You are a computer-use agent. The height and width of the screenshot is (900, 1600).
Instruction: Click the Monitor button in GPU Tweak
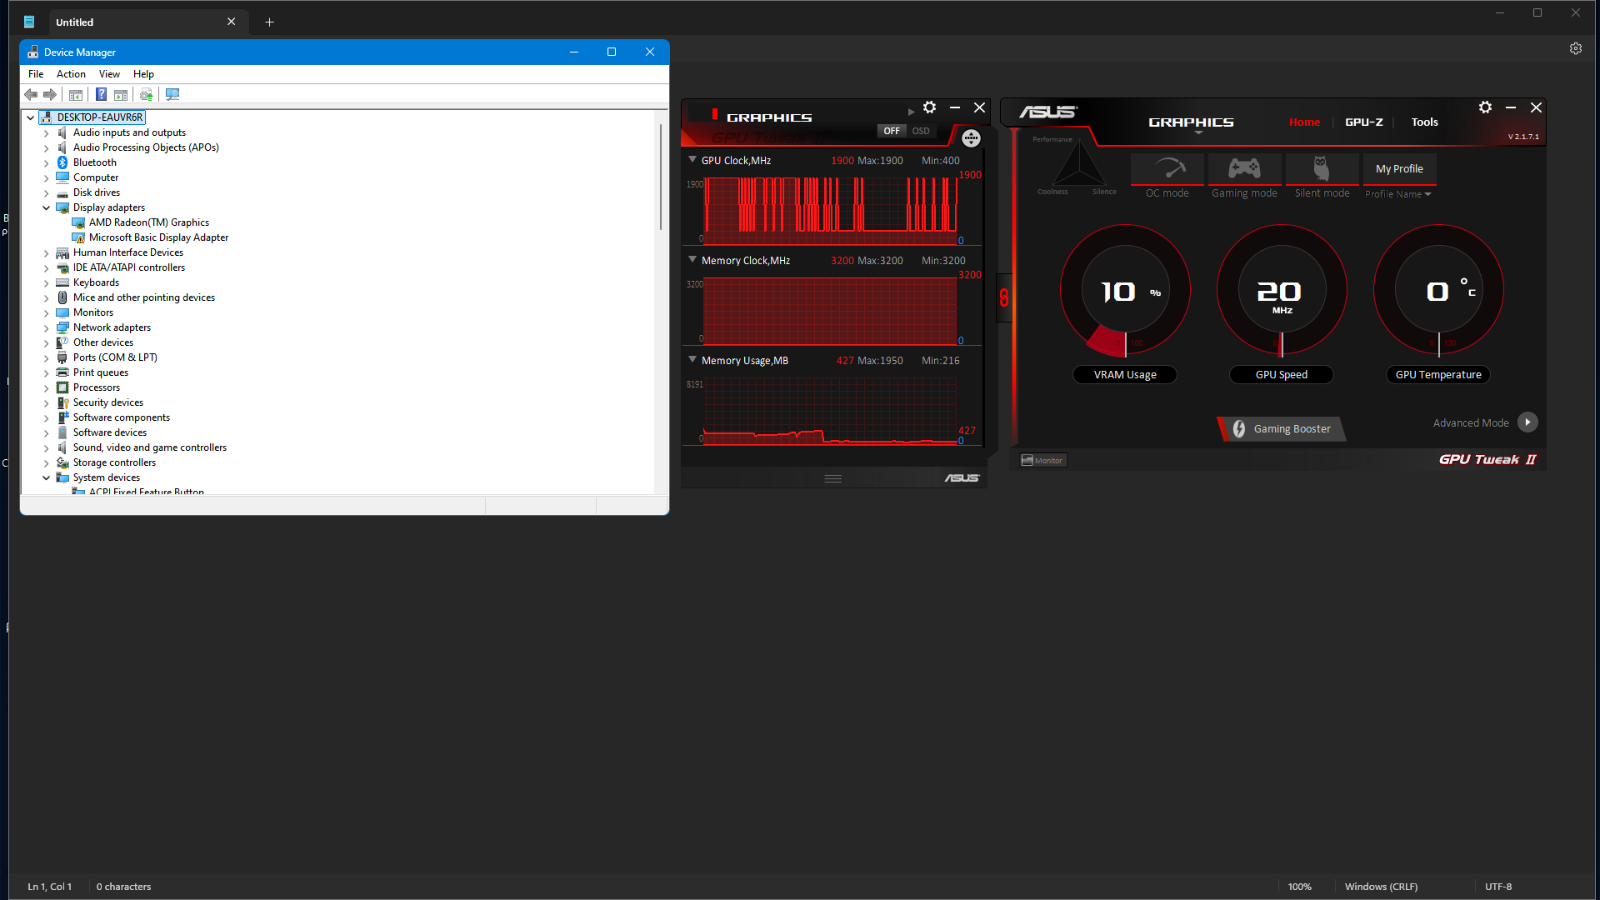point(1042,460)
